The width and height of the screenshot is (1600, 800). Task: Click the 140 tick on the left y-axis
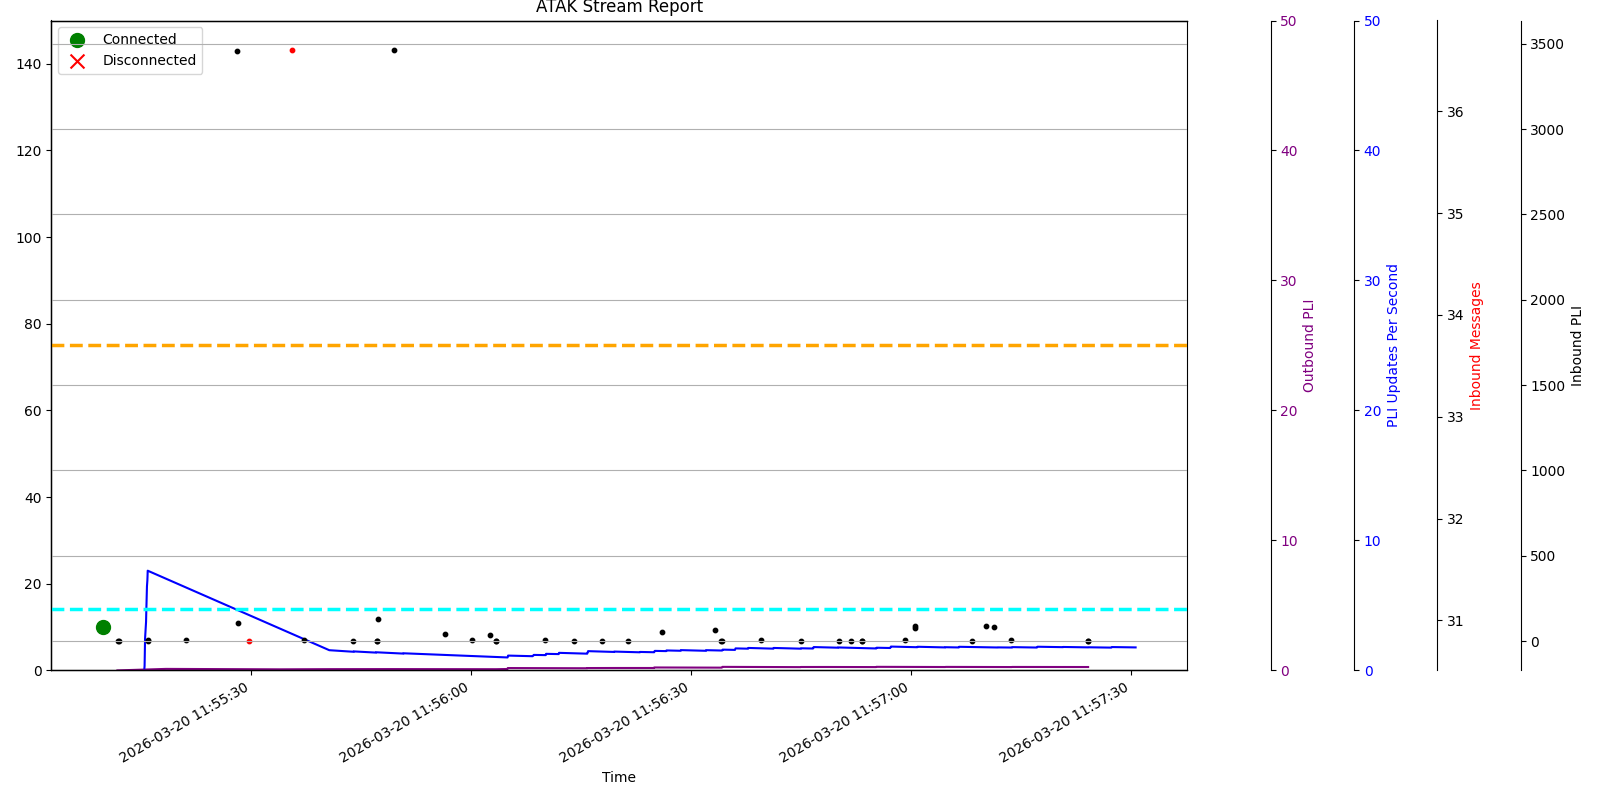tap(29, 64)
